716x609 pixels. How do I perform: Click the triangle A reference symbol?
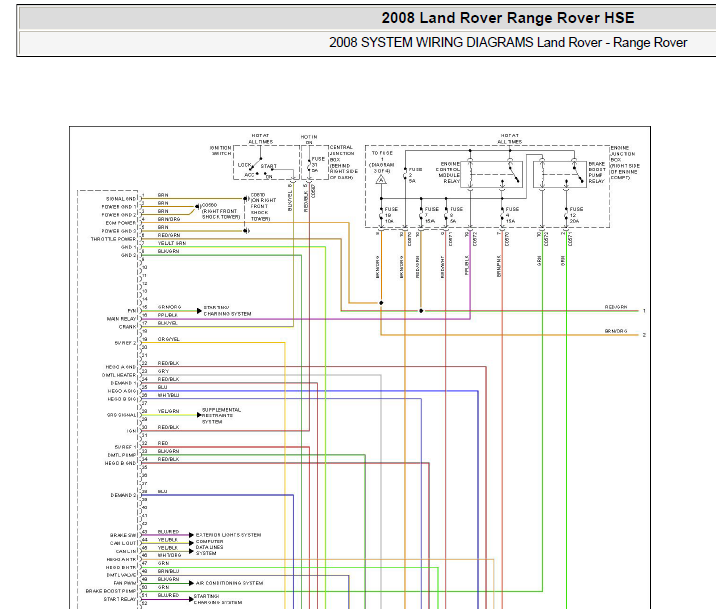tap(381, 180)
